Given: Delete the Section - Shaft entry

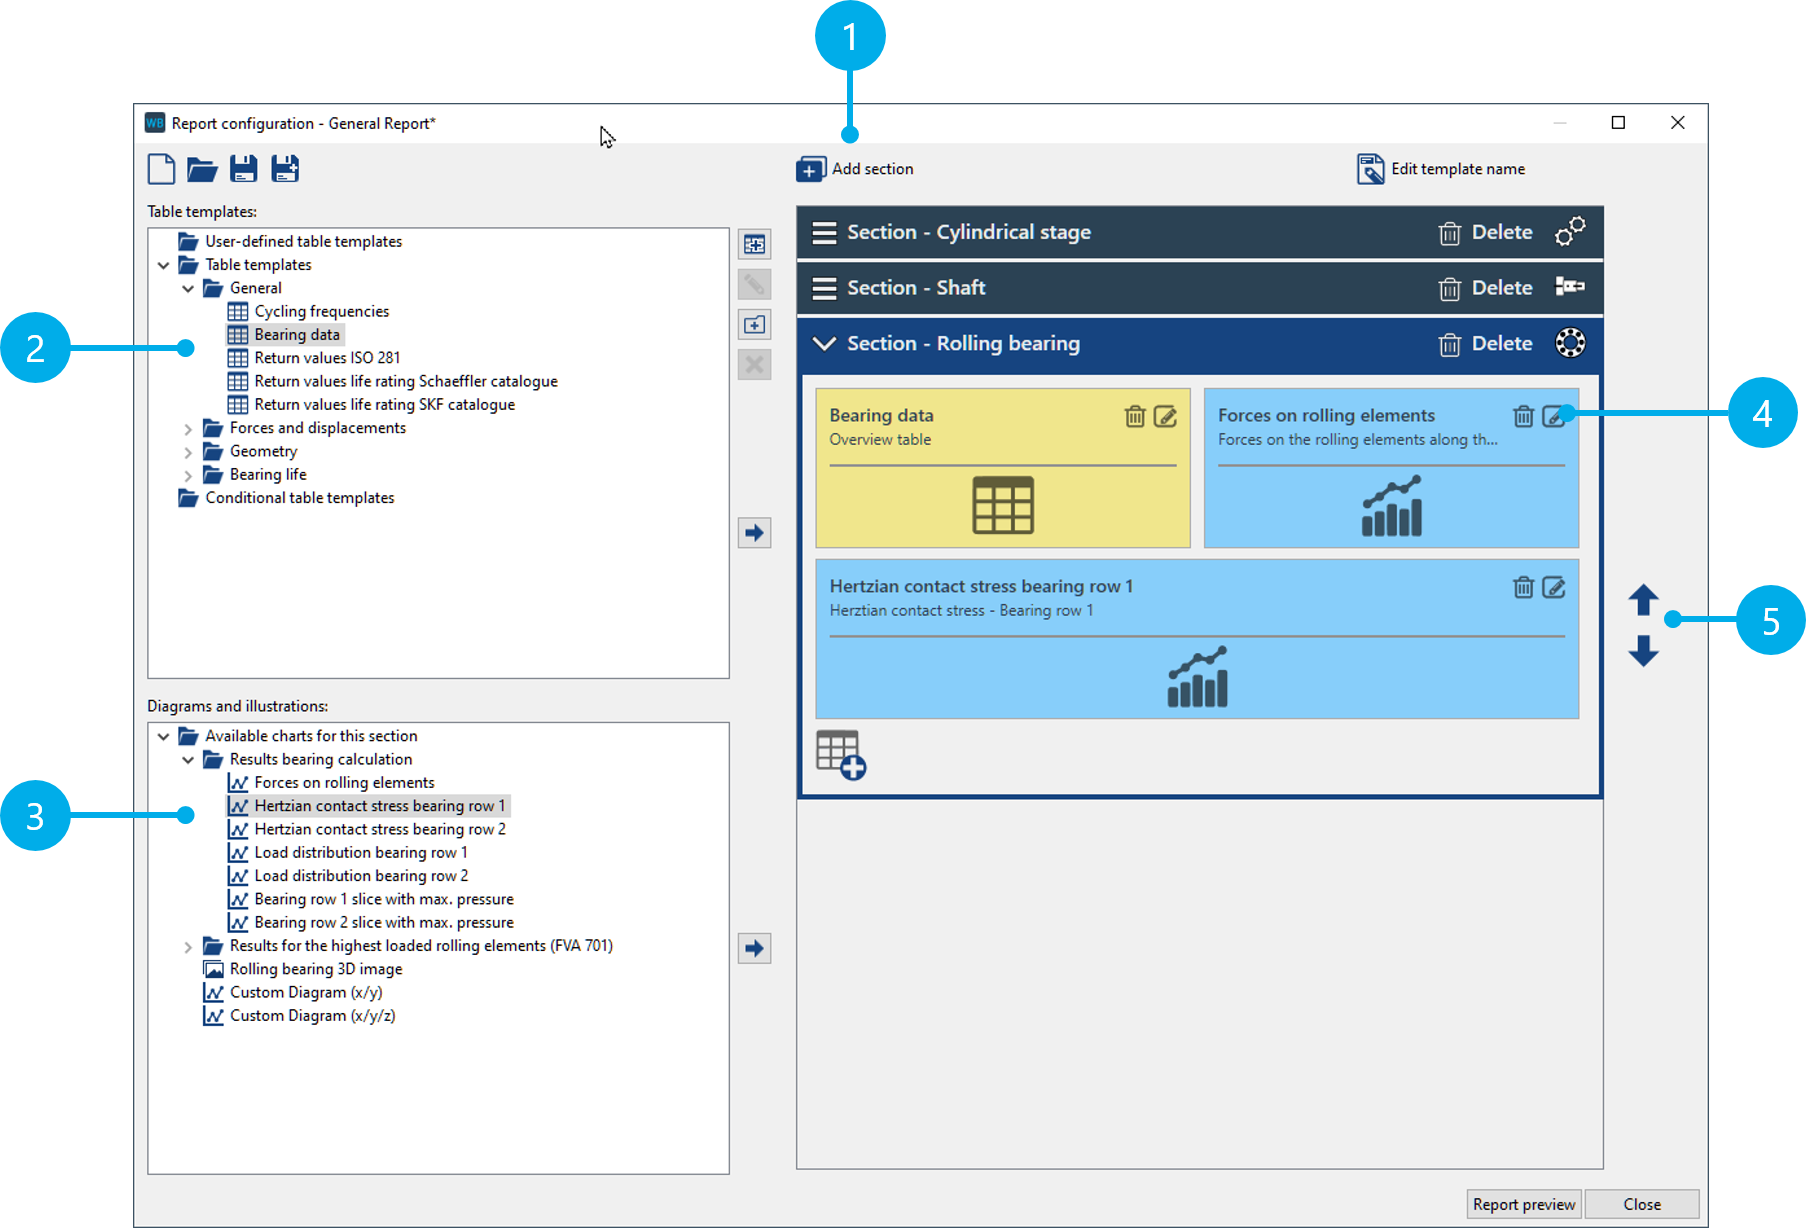Looking at the screenshot, I should (1485, 288).
